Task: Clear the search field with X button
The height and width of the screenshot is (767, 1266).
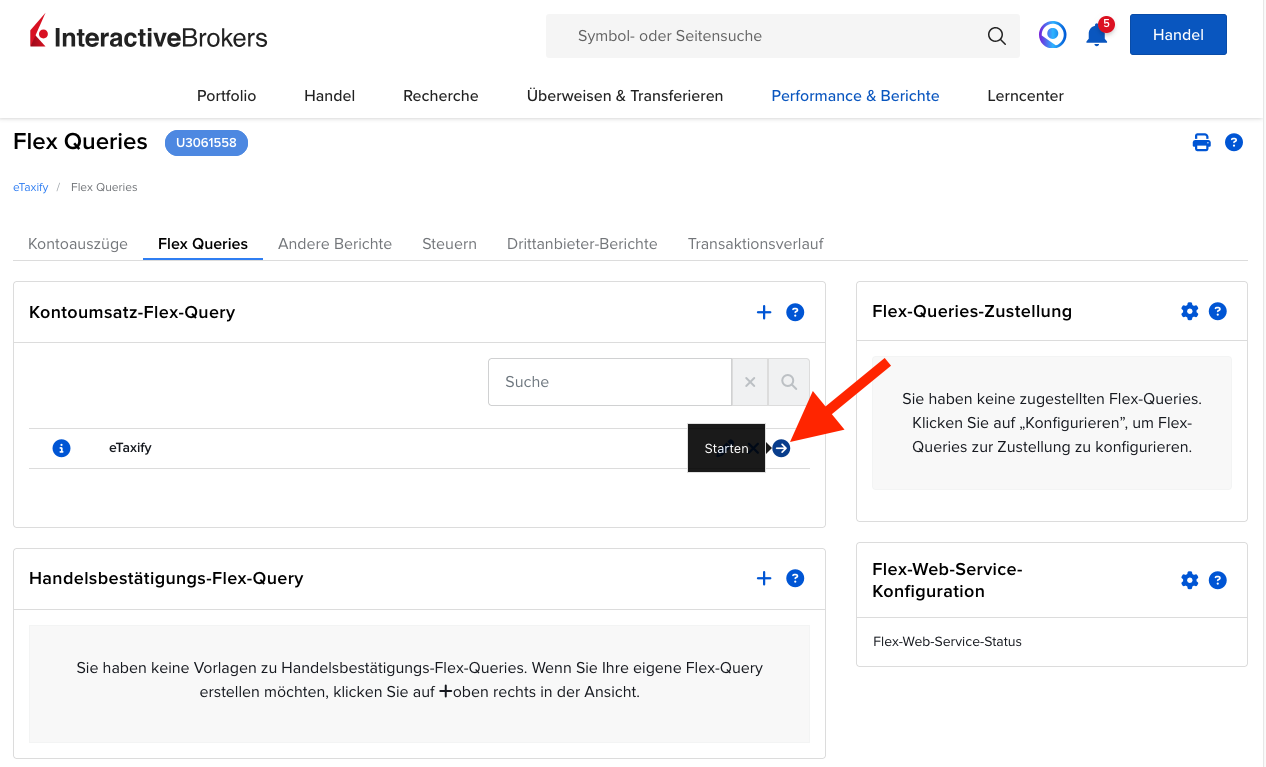Action: tap(749, 382)
